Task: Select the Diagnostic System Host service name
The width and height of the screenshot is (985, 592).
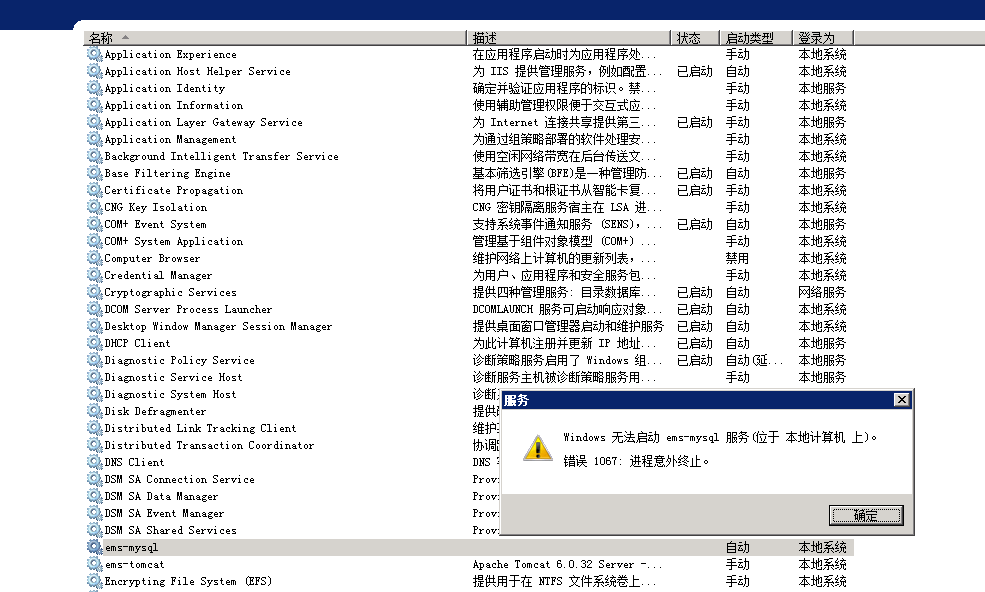Action: 170,394
